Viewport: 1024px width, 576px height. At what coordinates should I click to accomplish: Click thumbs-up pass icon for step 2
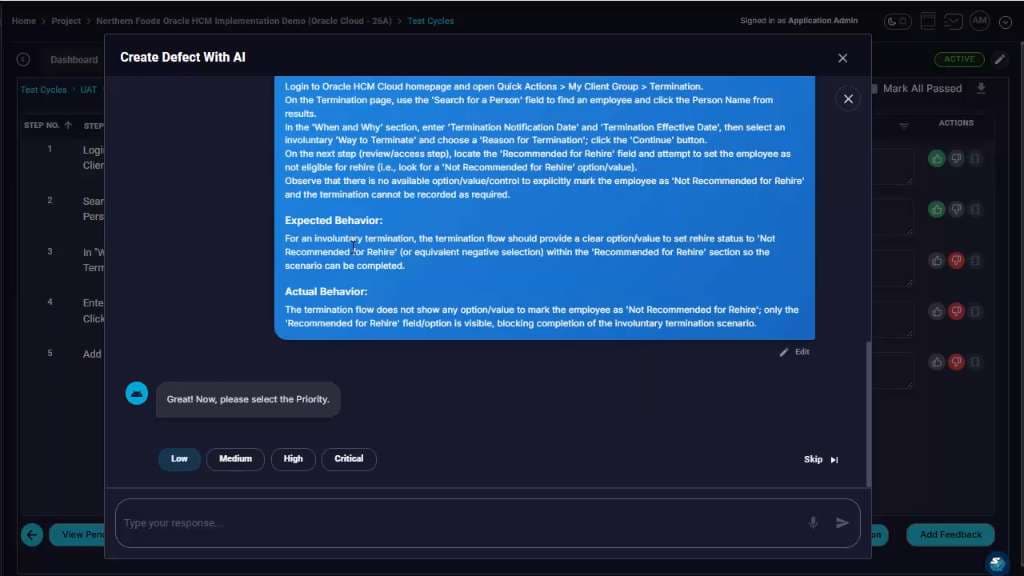[x=936, y=209]
